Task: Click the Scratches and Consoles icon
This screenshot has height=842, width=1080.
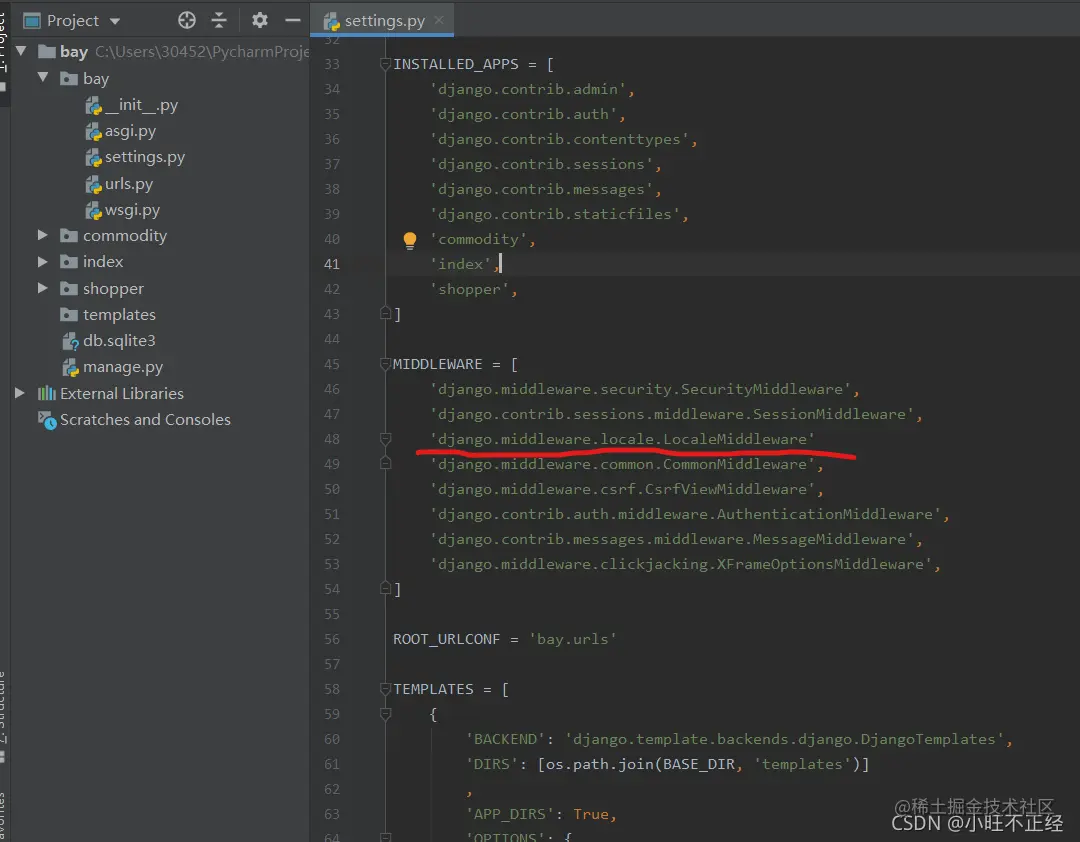Action: pos(47,420)
